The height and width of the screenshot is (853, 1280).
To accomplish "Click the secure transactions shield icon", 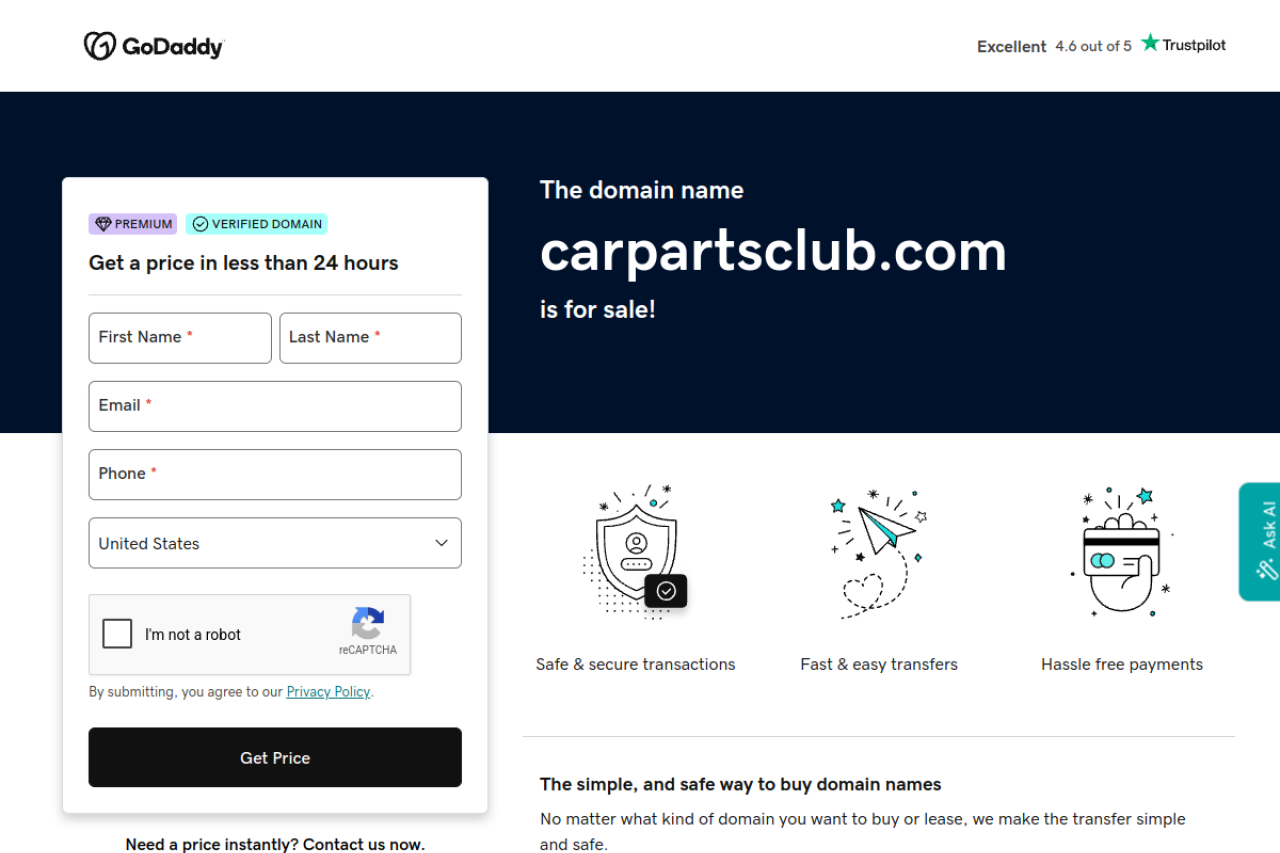I will [636, 552].
